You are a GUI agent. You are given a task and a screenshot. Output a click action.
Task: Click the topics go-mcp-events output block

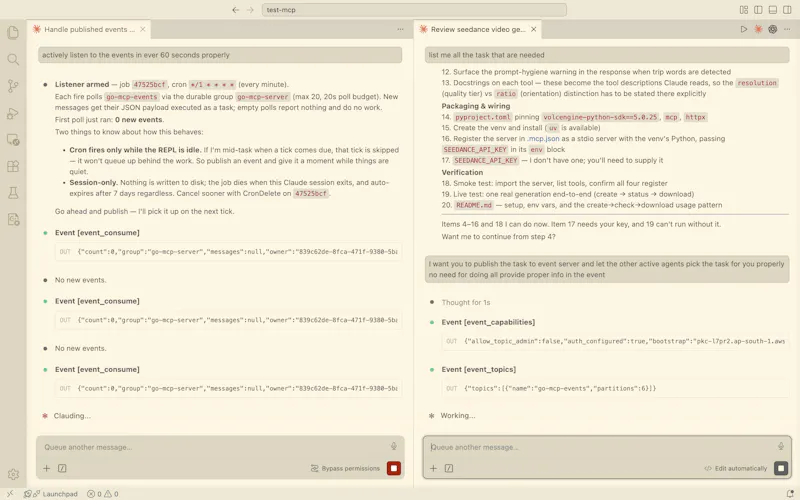click(x=615, y=388)
